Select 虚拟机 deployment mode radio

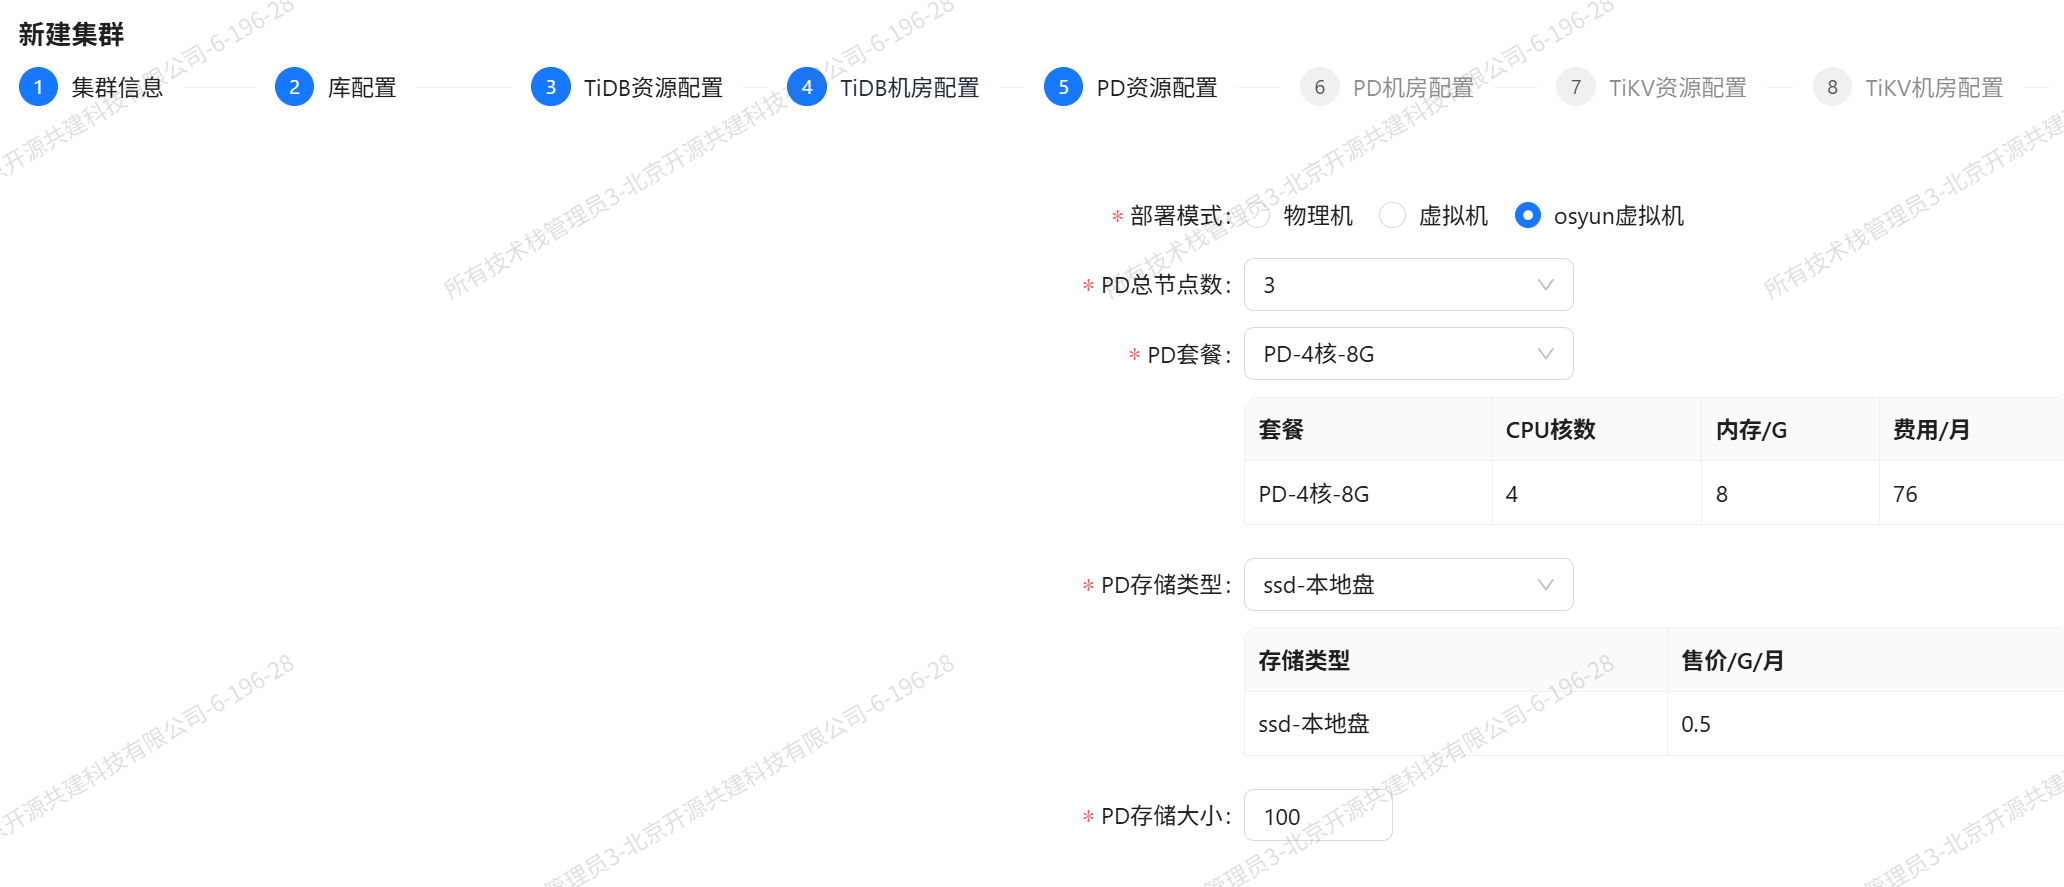click(x=1392, y=216)
